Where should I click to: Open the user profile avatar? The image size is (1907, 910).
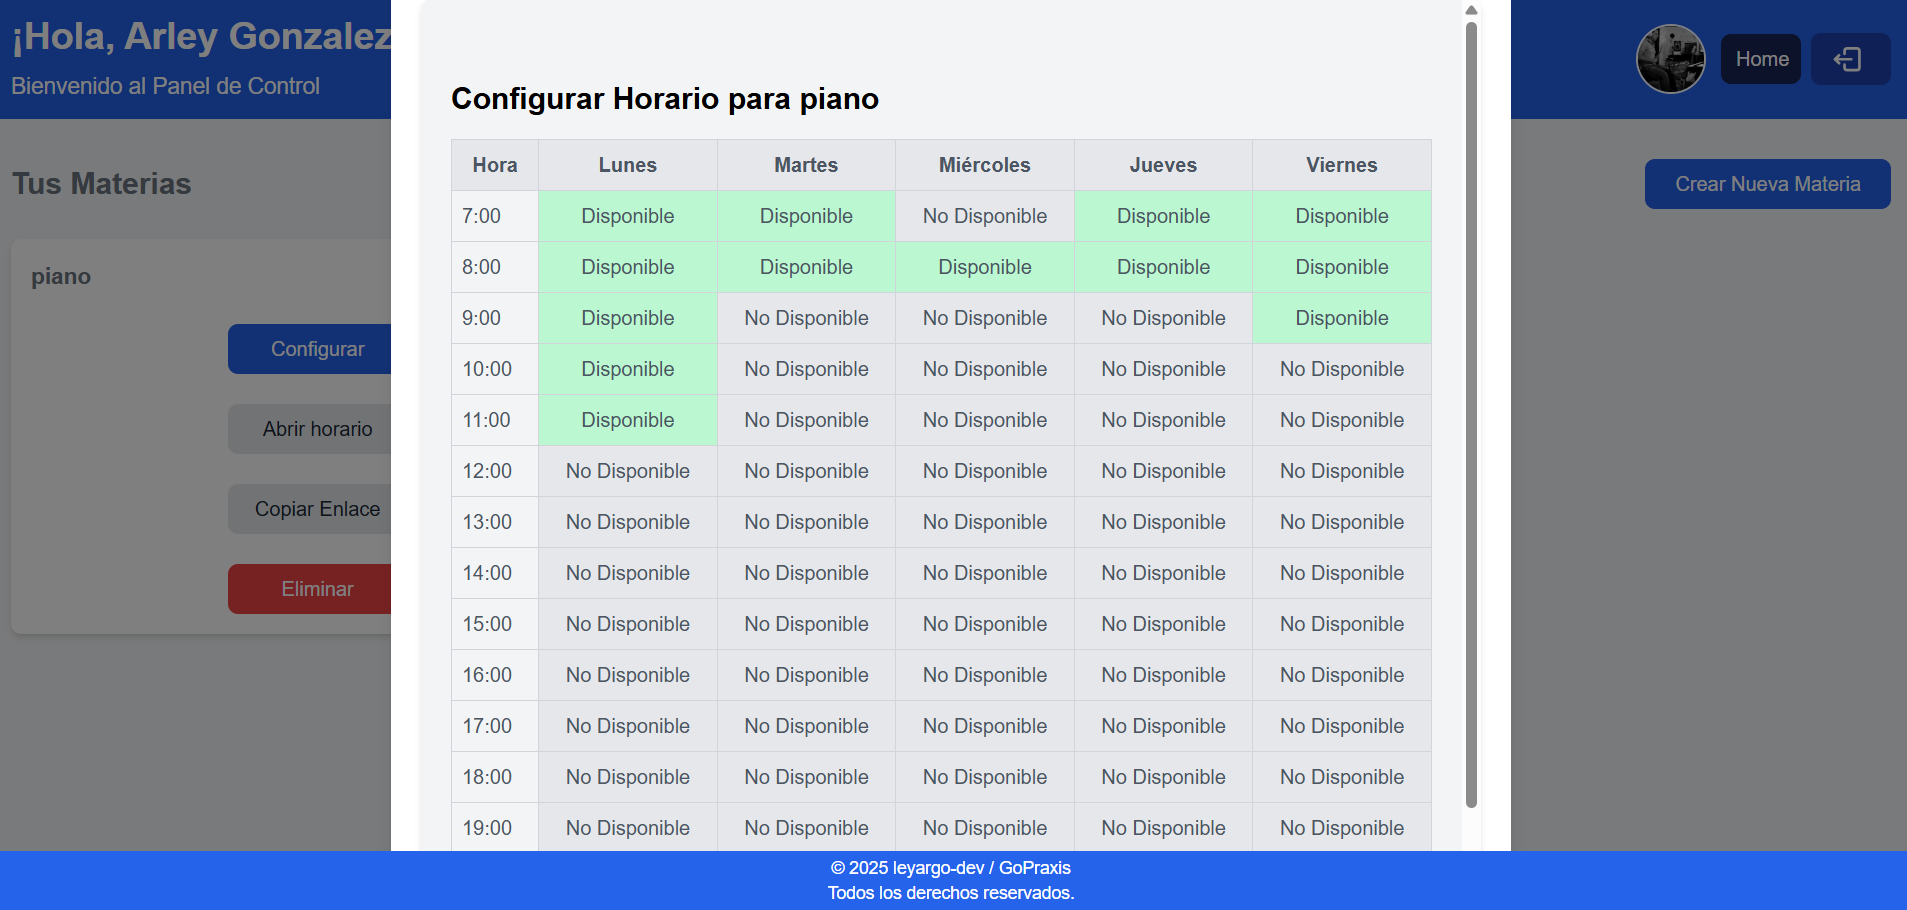tap(1670, 59)
